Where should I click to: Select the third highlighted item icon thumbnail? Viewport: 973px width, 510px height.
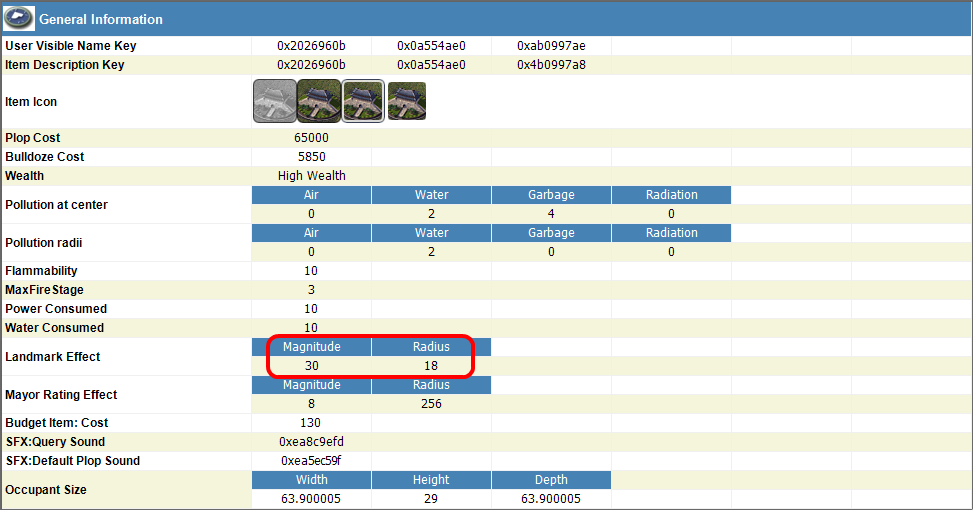(x=363, y=101)
